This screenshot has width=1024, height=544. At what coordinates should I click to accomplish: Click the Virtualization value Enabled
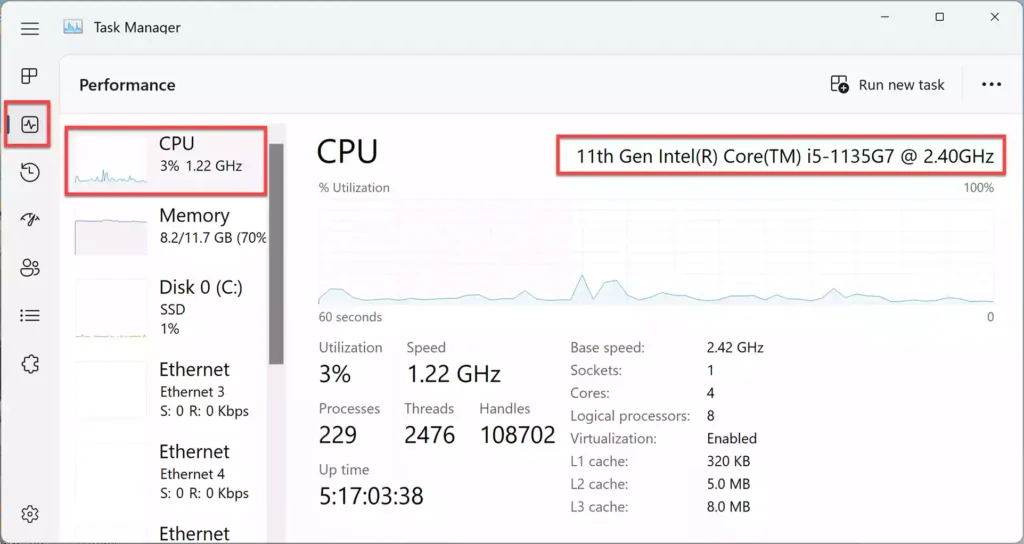tap(731, 438)
